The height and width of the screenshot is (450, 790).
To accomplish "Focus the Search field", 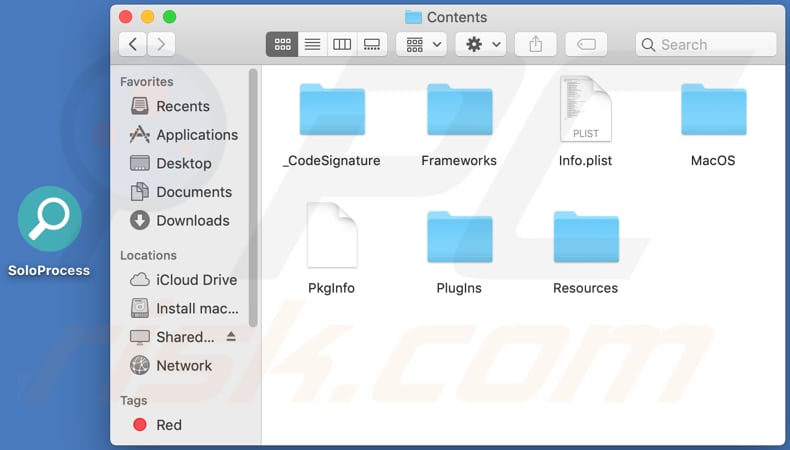I will (x=706, y=44).
